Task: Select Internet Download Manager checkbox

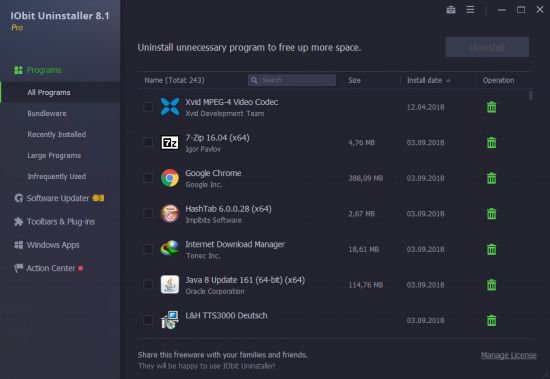Action: [x=148, y=249]
